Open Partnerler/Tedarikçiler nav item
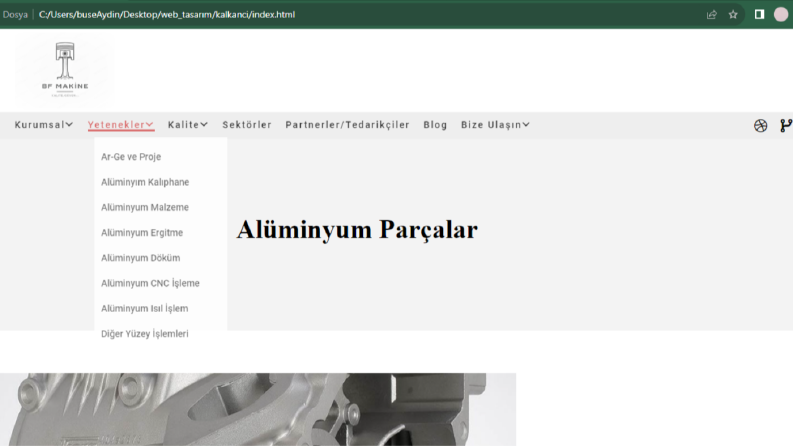Viewport: 793px width, 446px height. 347,124
